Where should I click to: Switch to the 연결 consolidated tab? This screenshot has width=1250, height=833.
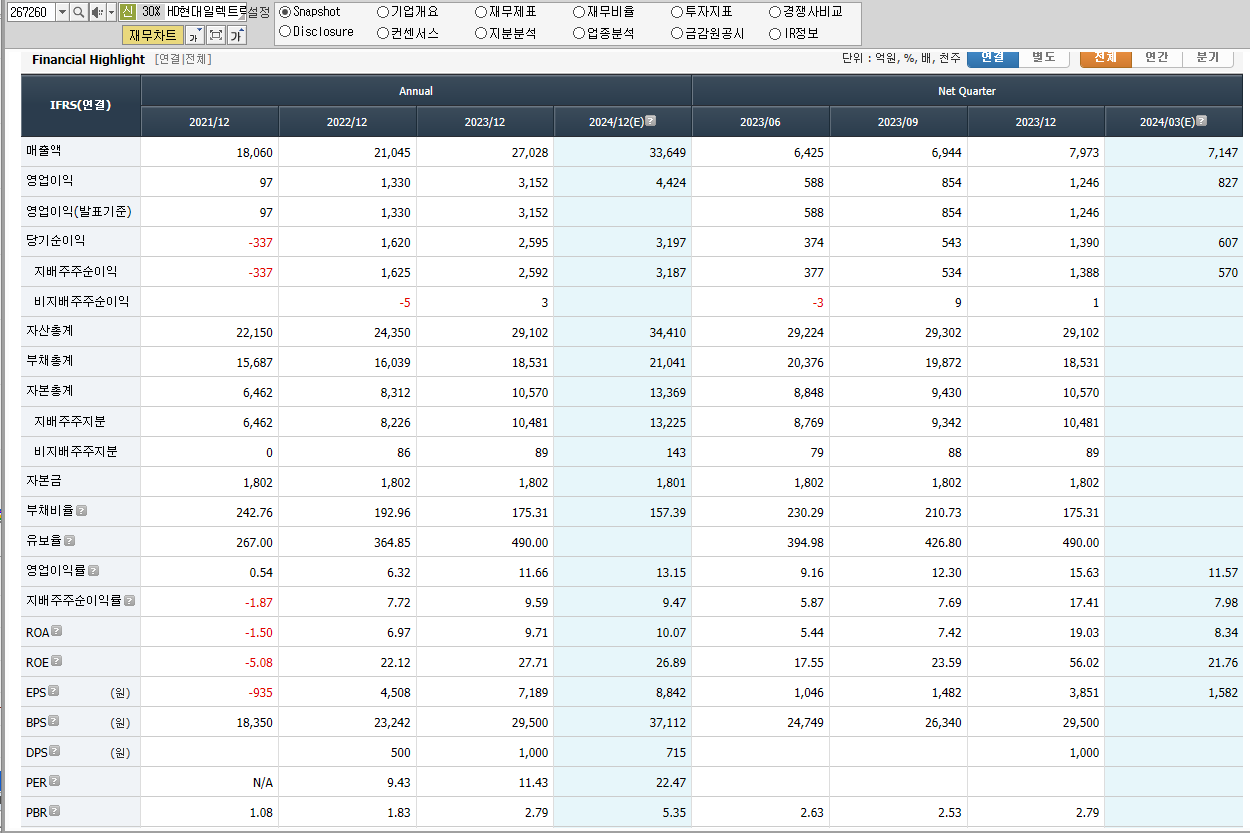pos(993,57)
